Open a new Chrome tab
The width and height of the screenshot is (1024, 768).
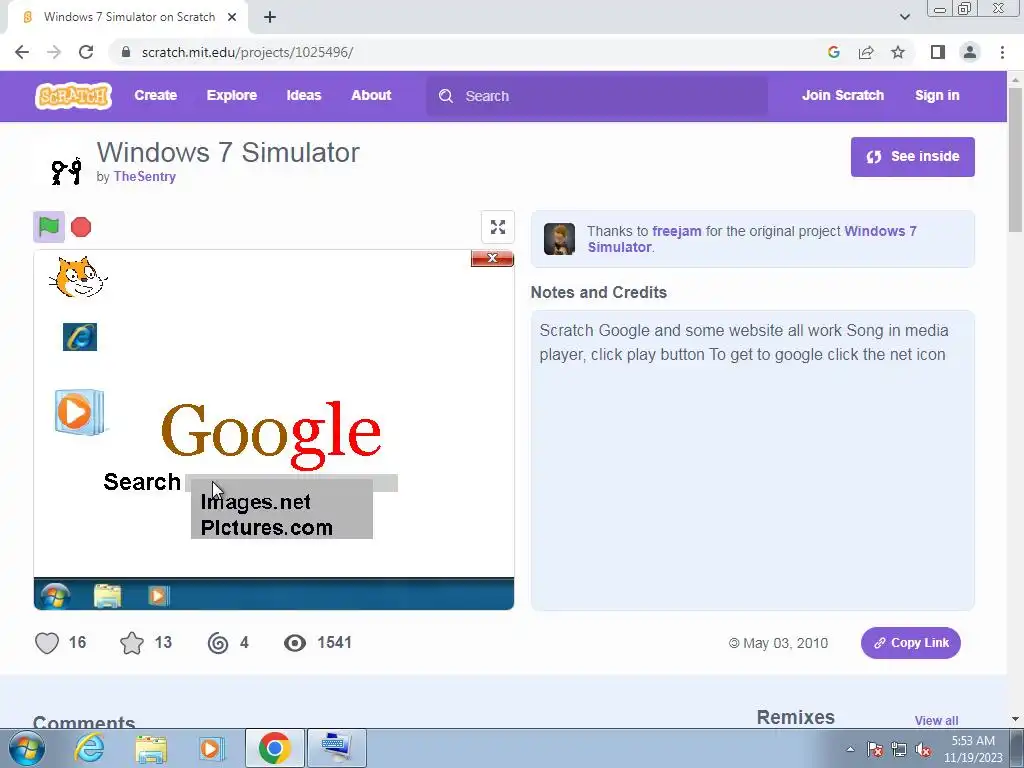coord(270,17)
